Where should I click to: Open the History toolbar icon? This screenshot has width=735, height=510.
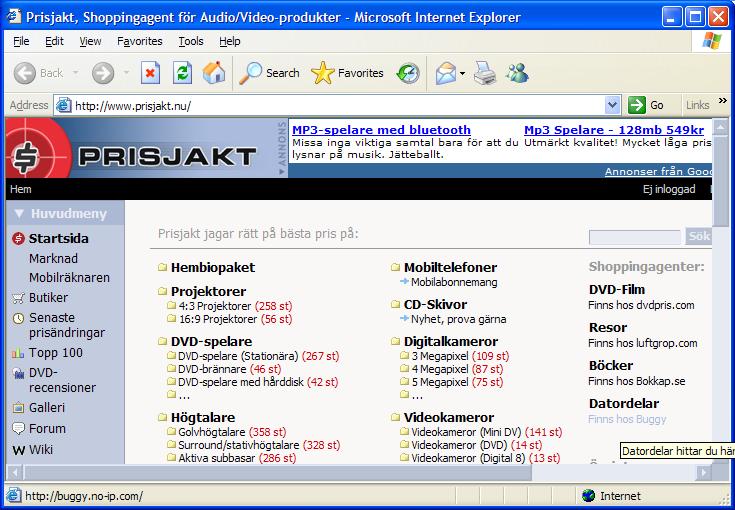coord(408,73)
